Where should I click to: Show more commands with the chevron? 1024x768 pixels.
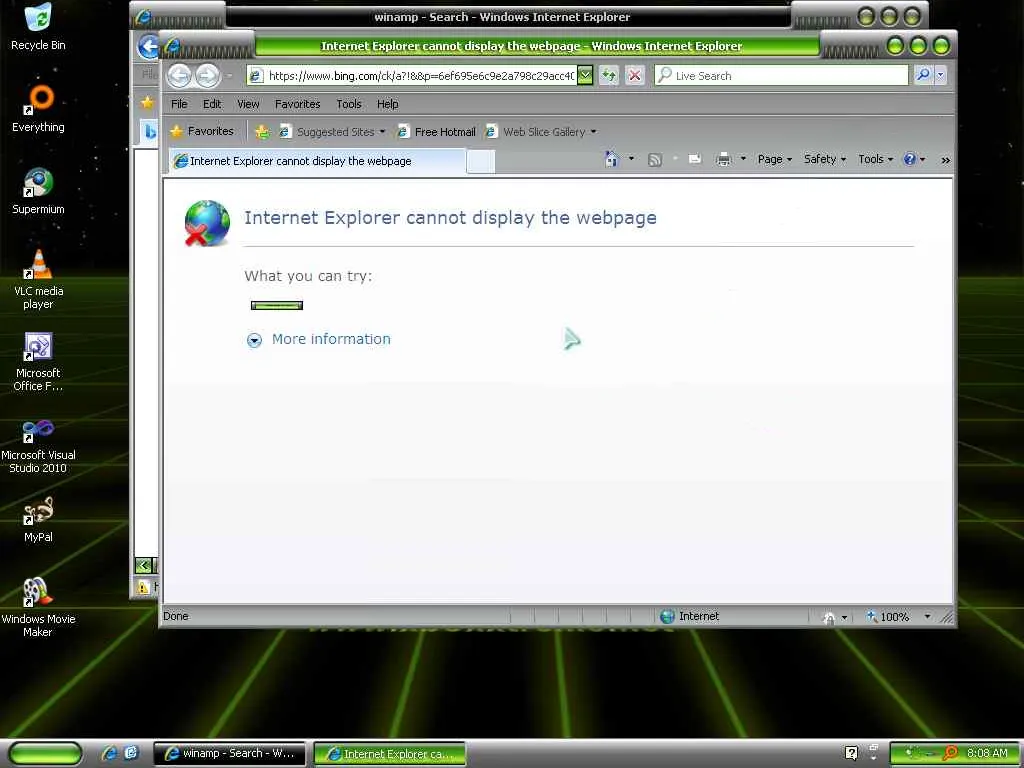(x=945, y=160)
